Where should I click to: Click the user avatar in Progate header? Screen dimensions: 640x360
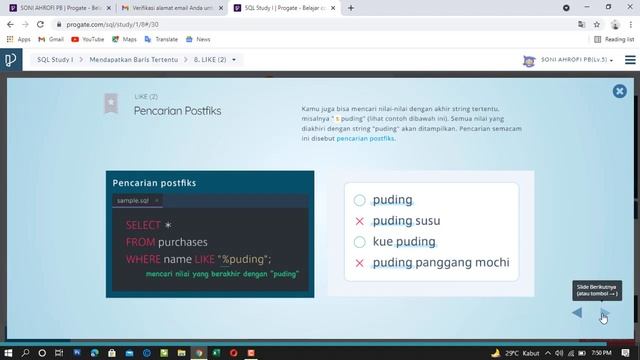coord(529,61)
